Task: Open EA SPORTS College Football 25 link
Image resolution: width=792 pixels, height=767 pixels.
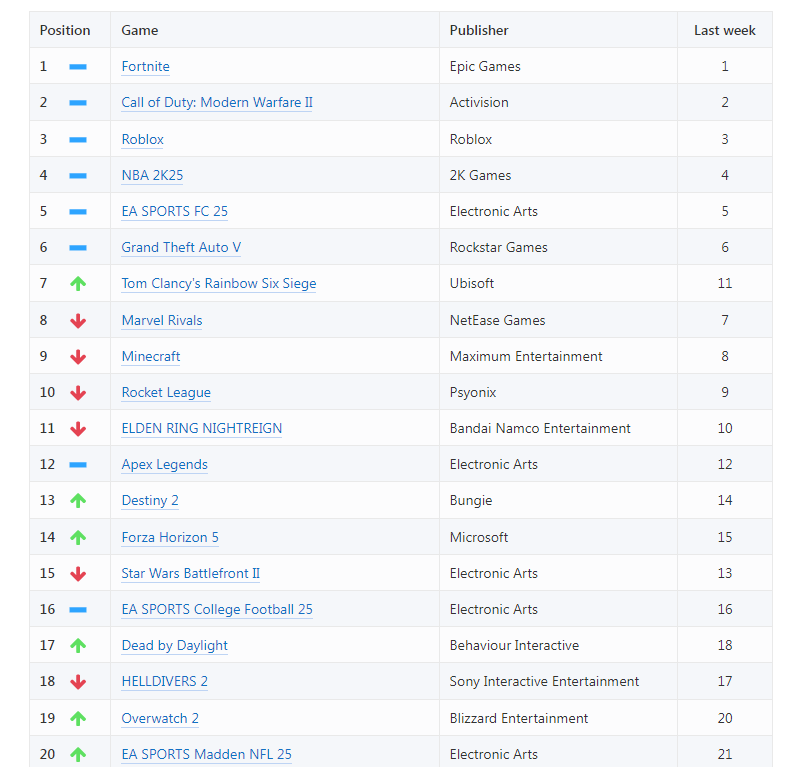Action: (217, 609)
